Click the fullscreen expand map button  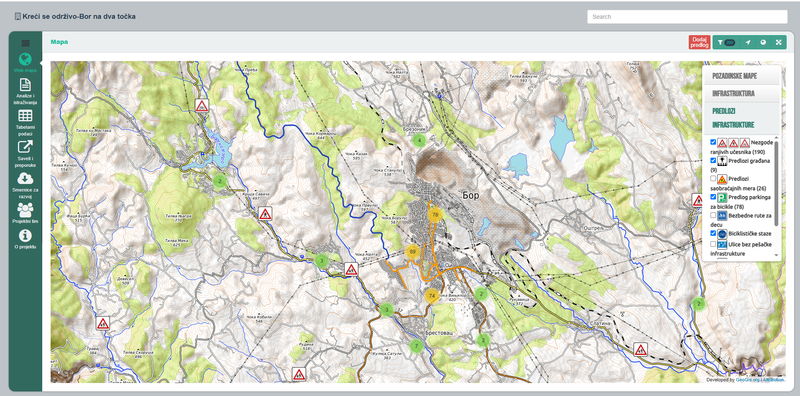[x=779, y=42]
